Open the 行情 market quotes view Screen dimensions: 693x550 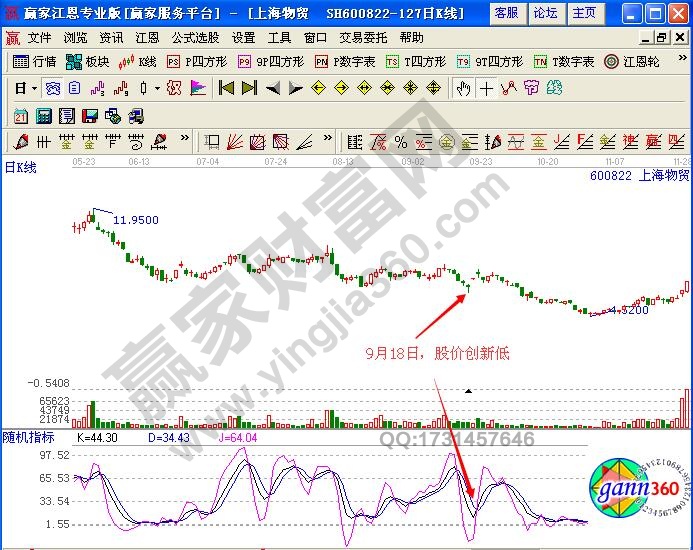[34, 61]
